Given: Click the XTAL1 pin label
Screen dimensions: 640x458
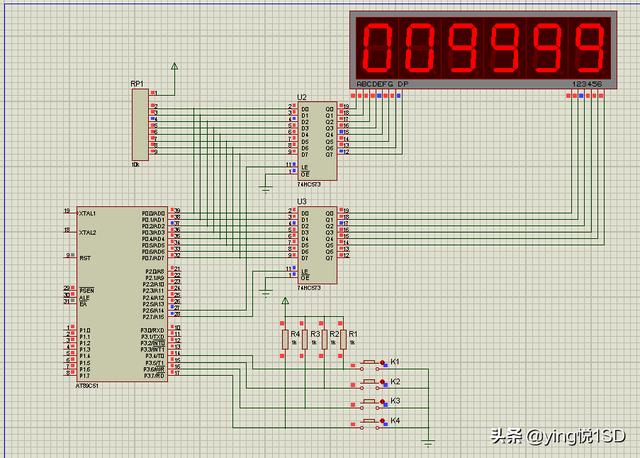Looking at the screenshot, I should (87, 213).
